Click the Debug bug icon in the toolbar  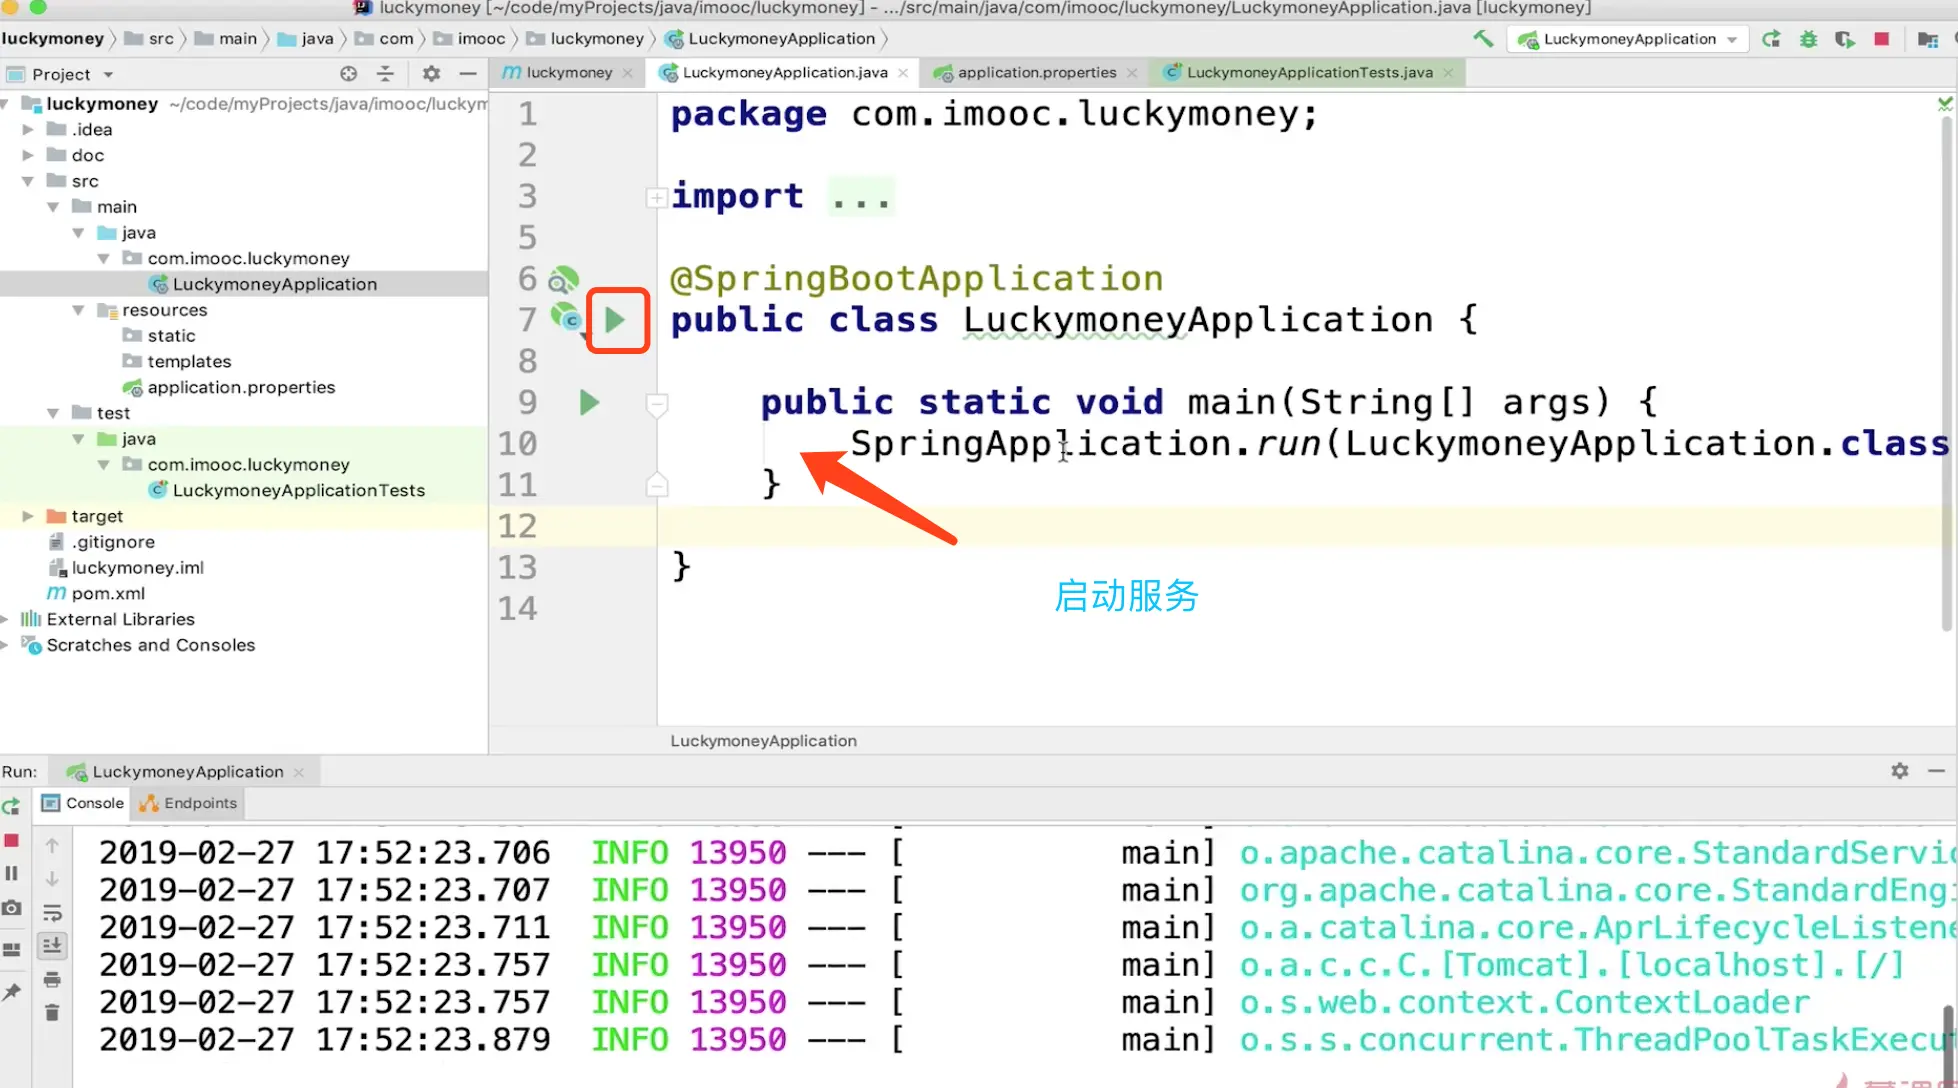point(1808,39)
